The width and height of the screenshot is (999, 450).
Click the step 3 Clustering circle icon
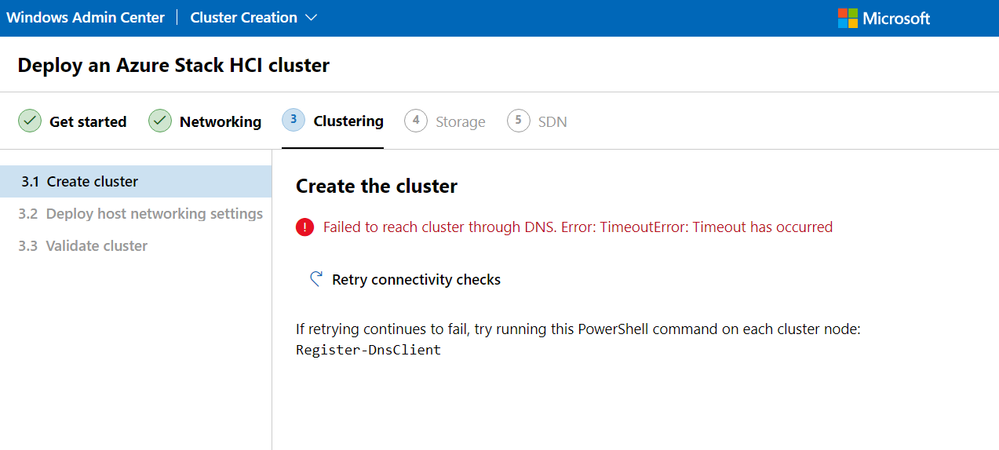[x=293, y=120]
